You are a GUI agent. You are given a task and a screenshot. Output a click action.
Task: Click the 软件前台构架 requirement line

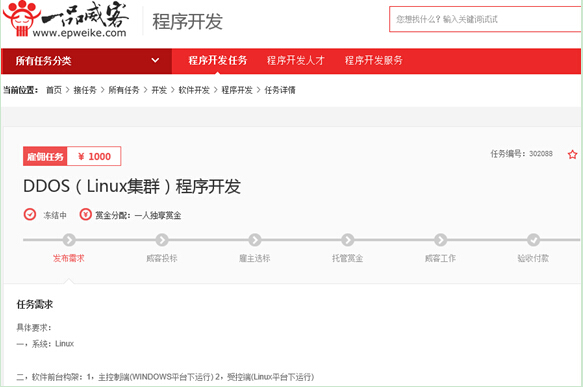tap(165, 377)
